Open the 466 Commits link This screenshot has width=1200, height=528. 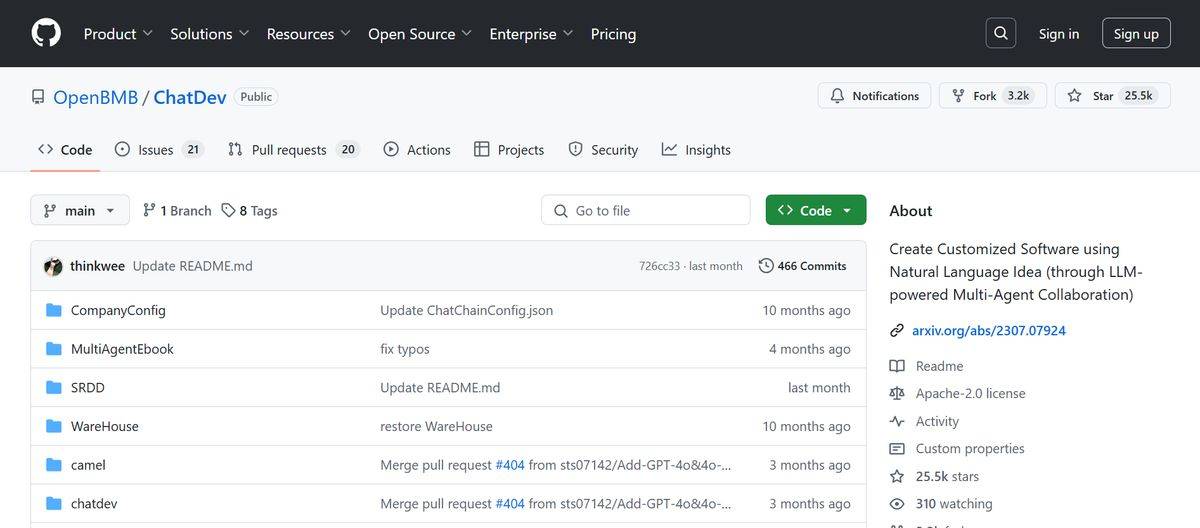(802, 266)
